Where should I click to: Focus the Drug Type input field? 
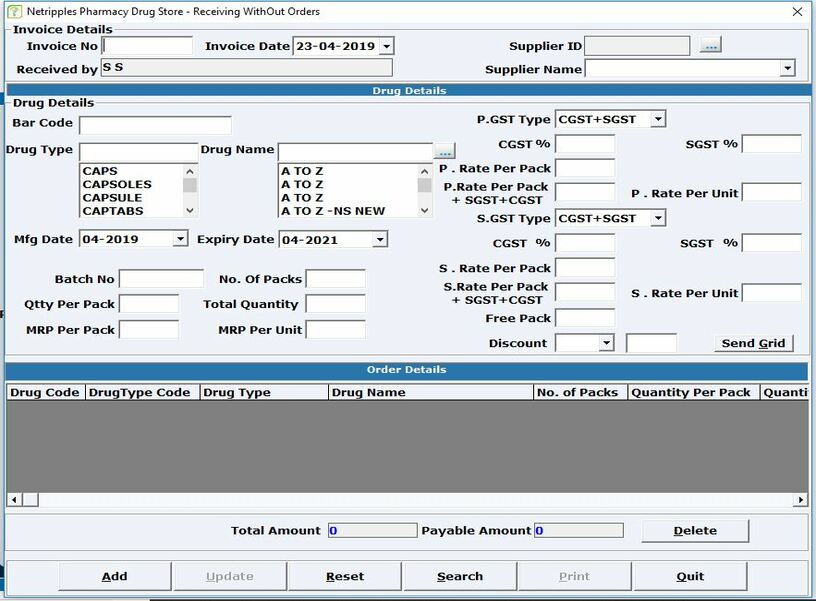pyautogui.click(x=138, y=152)
